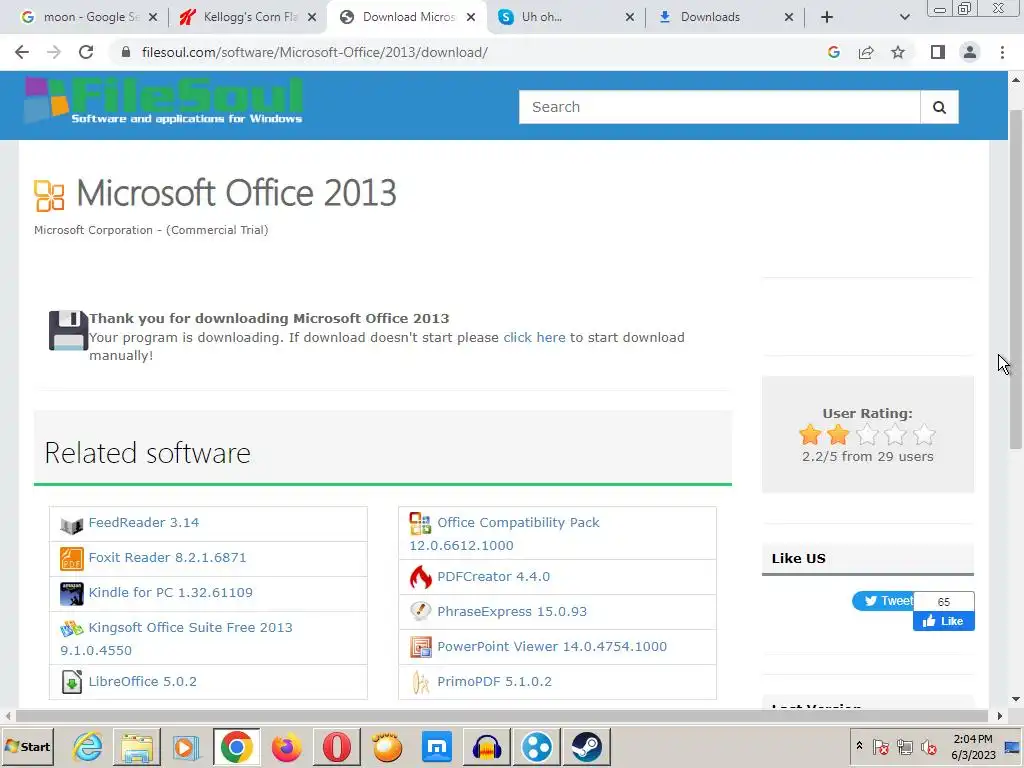1024x768 pixels.
Task: Rate with the fifth star
Action: [924, 434]
